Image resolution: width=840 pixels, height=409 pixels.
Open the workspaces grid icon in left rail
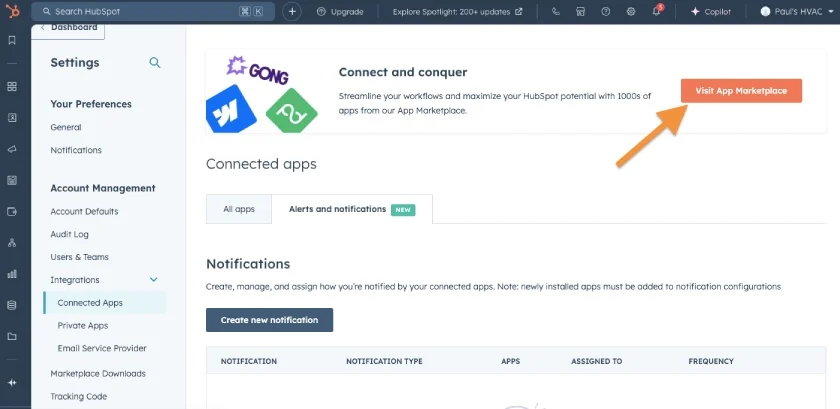pyautogui.click(x=12, y=86)
